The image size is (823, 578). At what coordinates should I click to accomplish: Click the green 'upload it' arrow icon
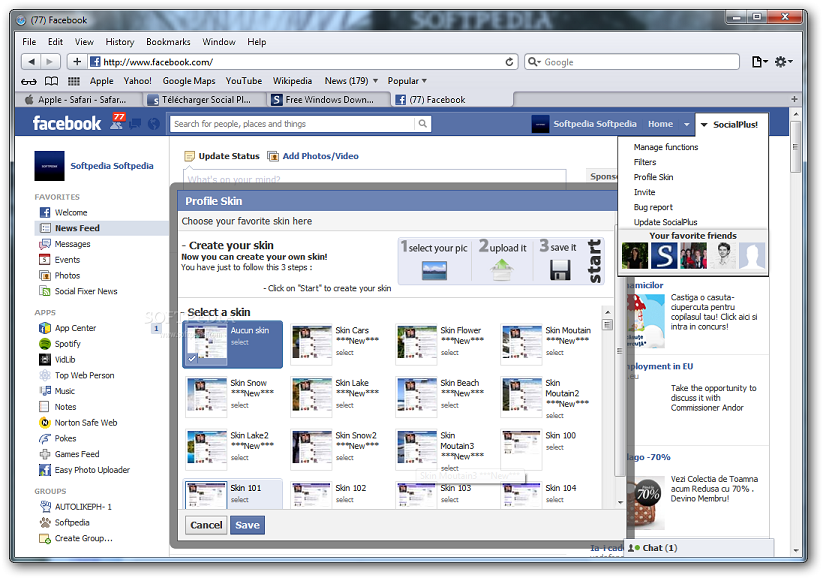pyautogui.click(x=501, y=270)
